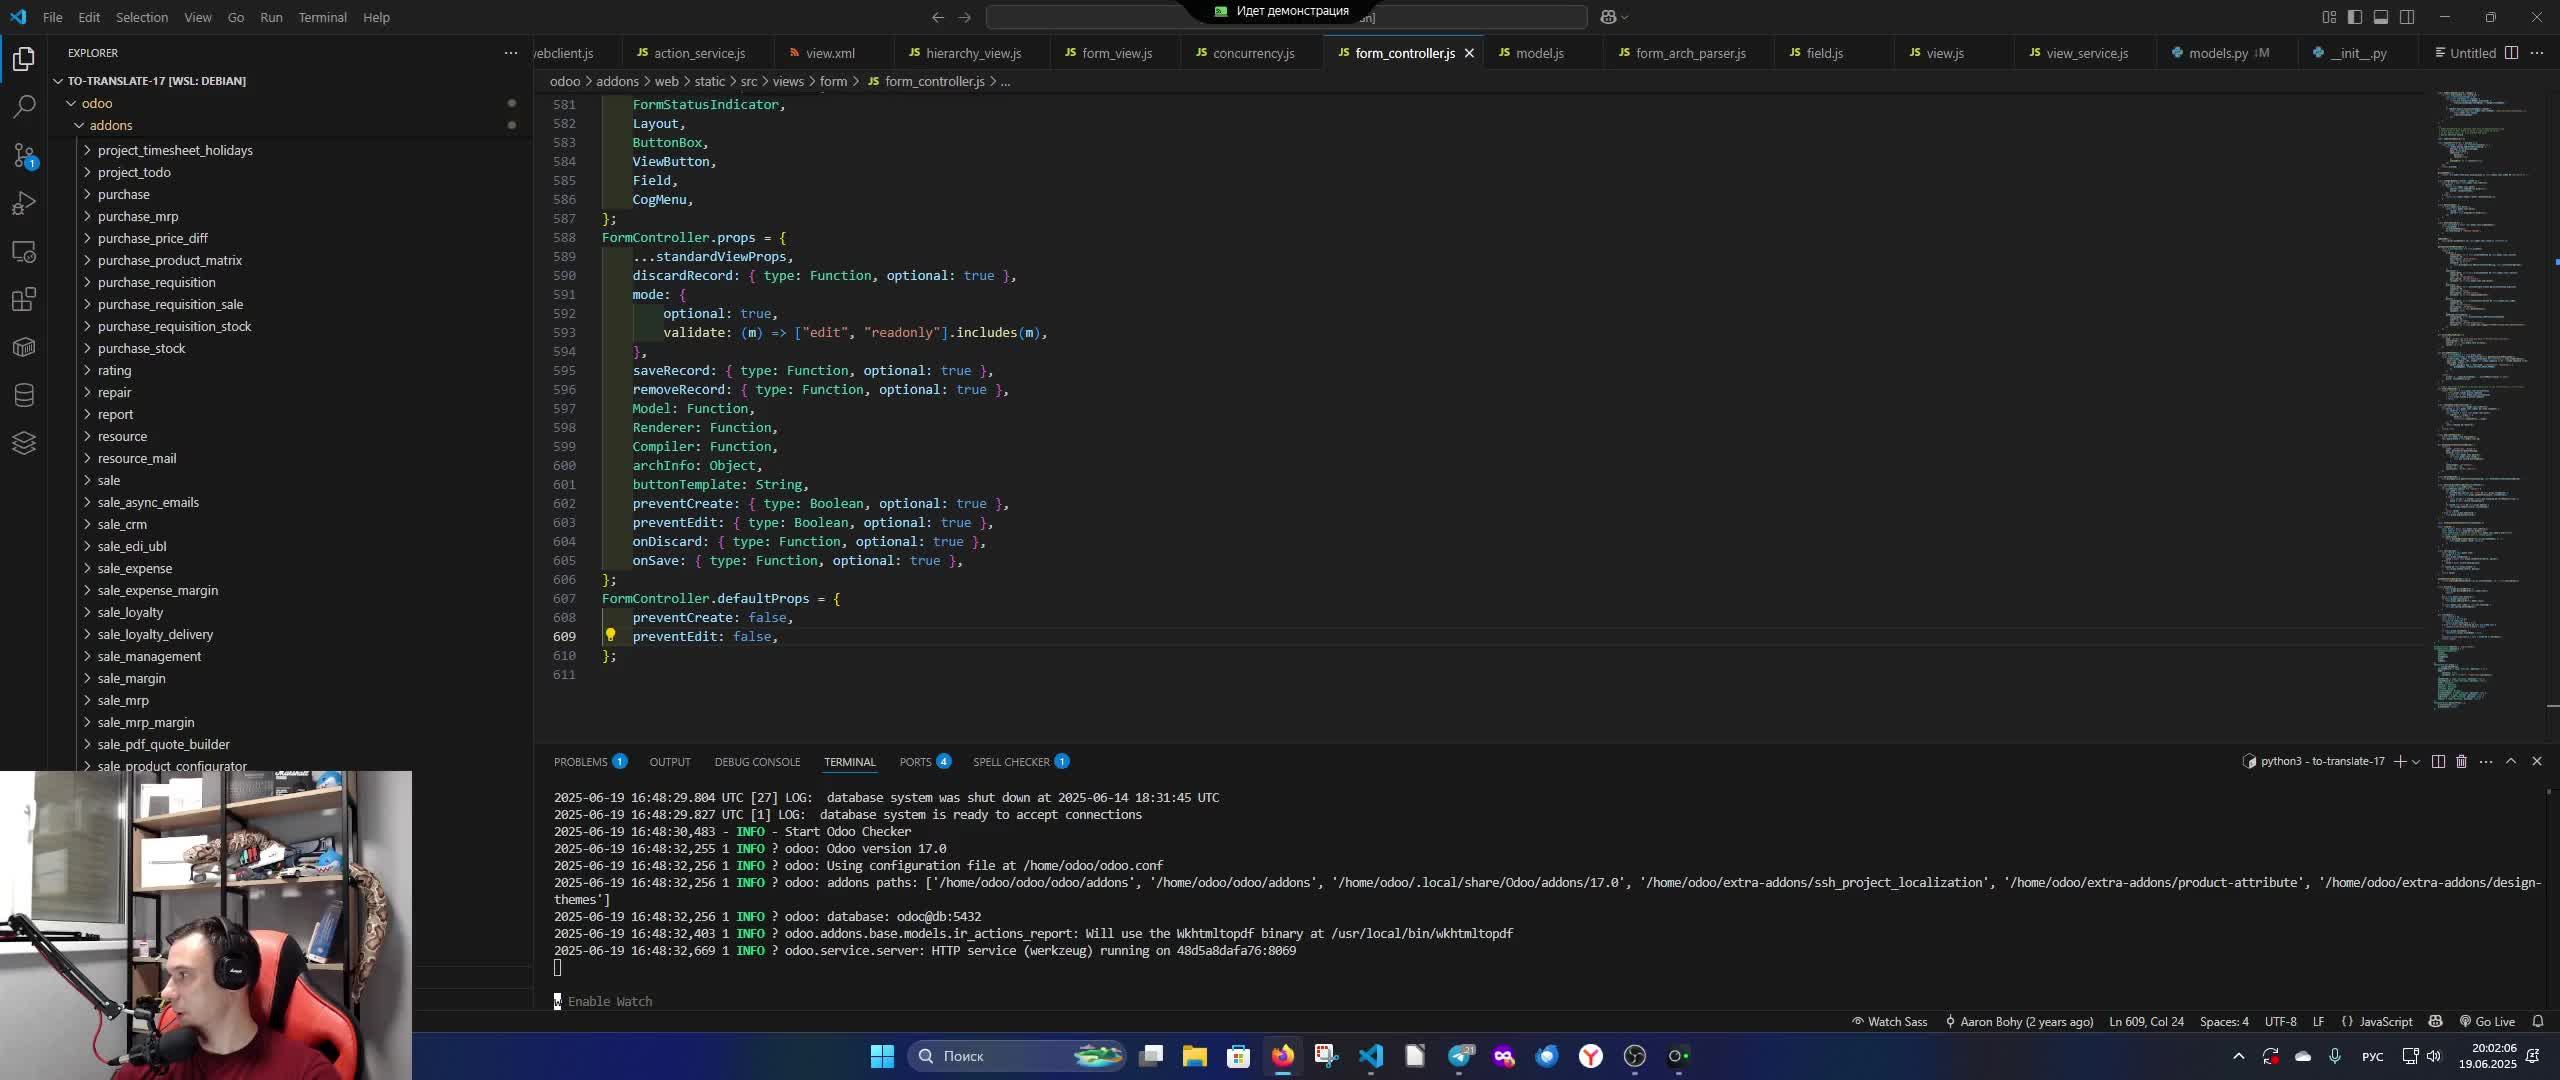Collapse the addons folder
Viewport: 2560px width, 1080px height.
(x=110, y=126)
